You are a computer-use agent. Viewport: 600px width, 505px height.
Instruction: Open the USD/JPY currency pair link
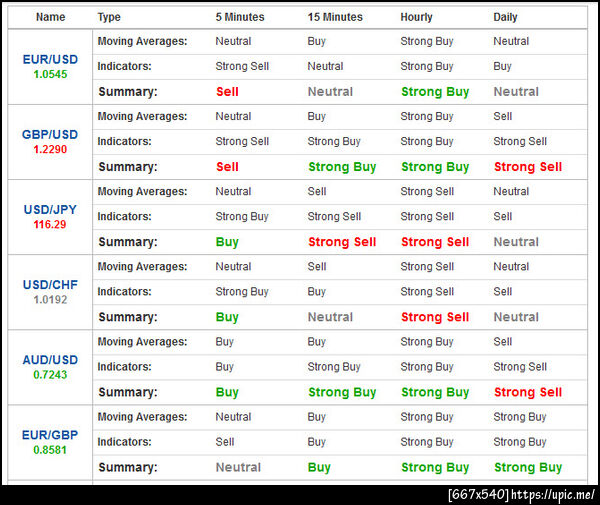(x=50, y=210)
